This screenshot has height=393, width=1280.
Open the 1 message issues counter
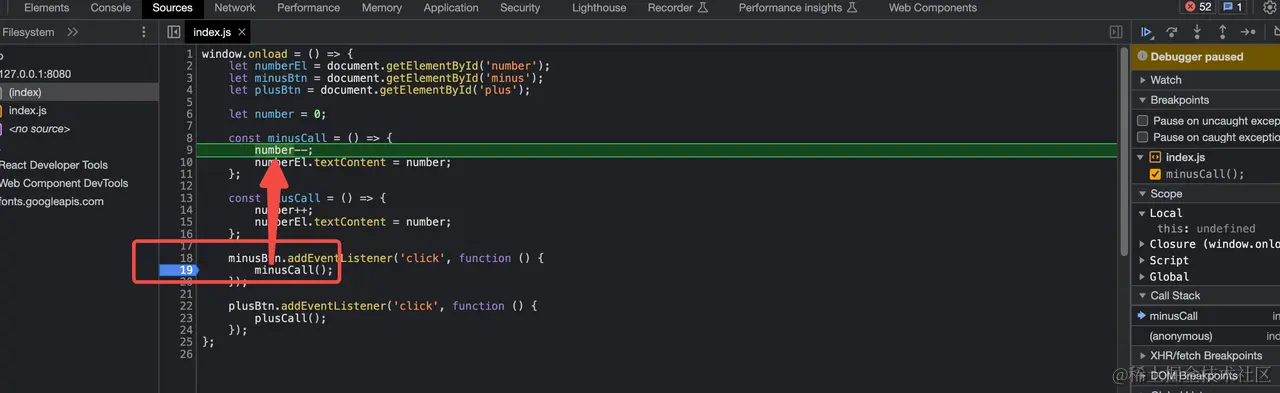pos(1233,7)
